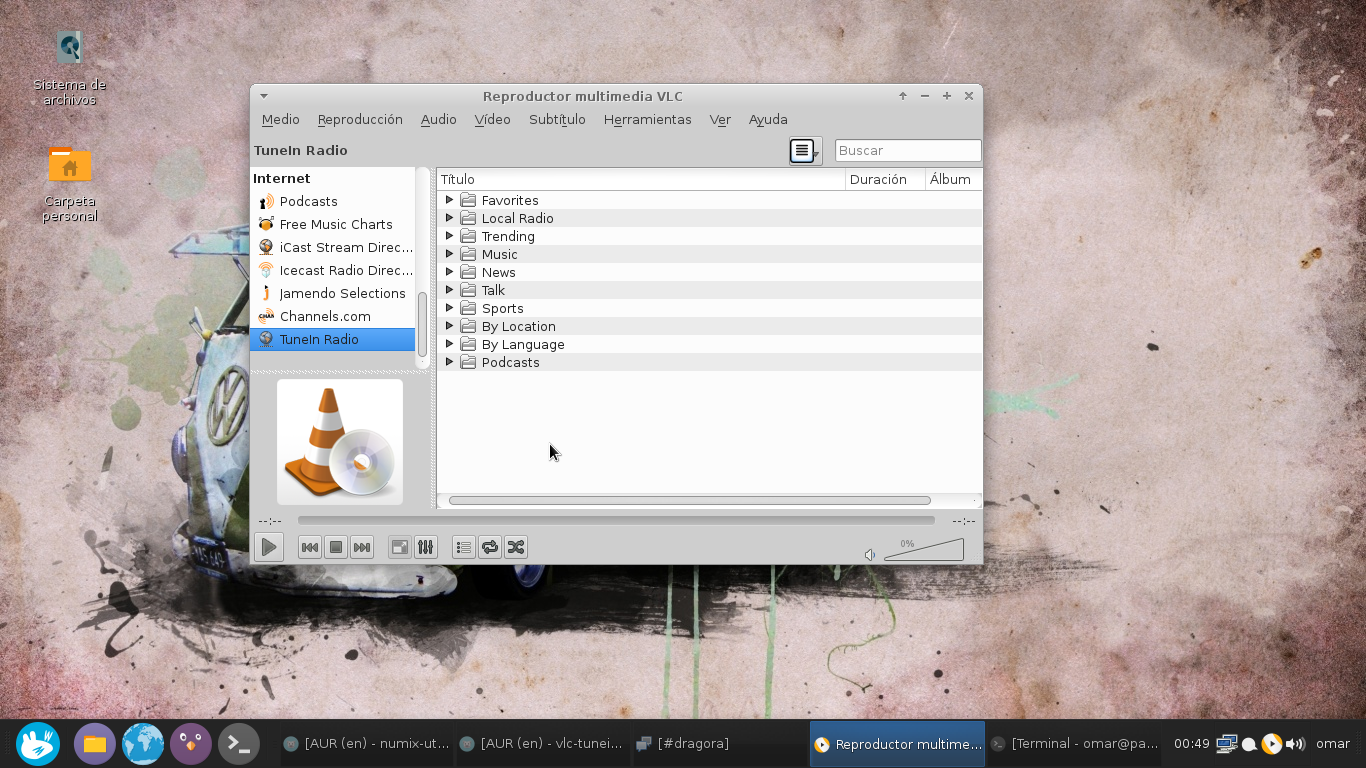Open the Ver menu
This screenshot has width=1366, height=768.
click(x=720, y=119)
